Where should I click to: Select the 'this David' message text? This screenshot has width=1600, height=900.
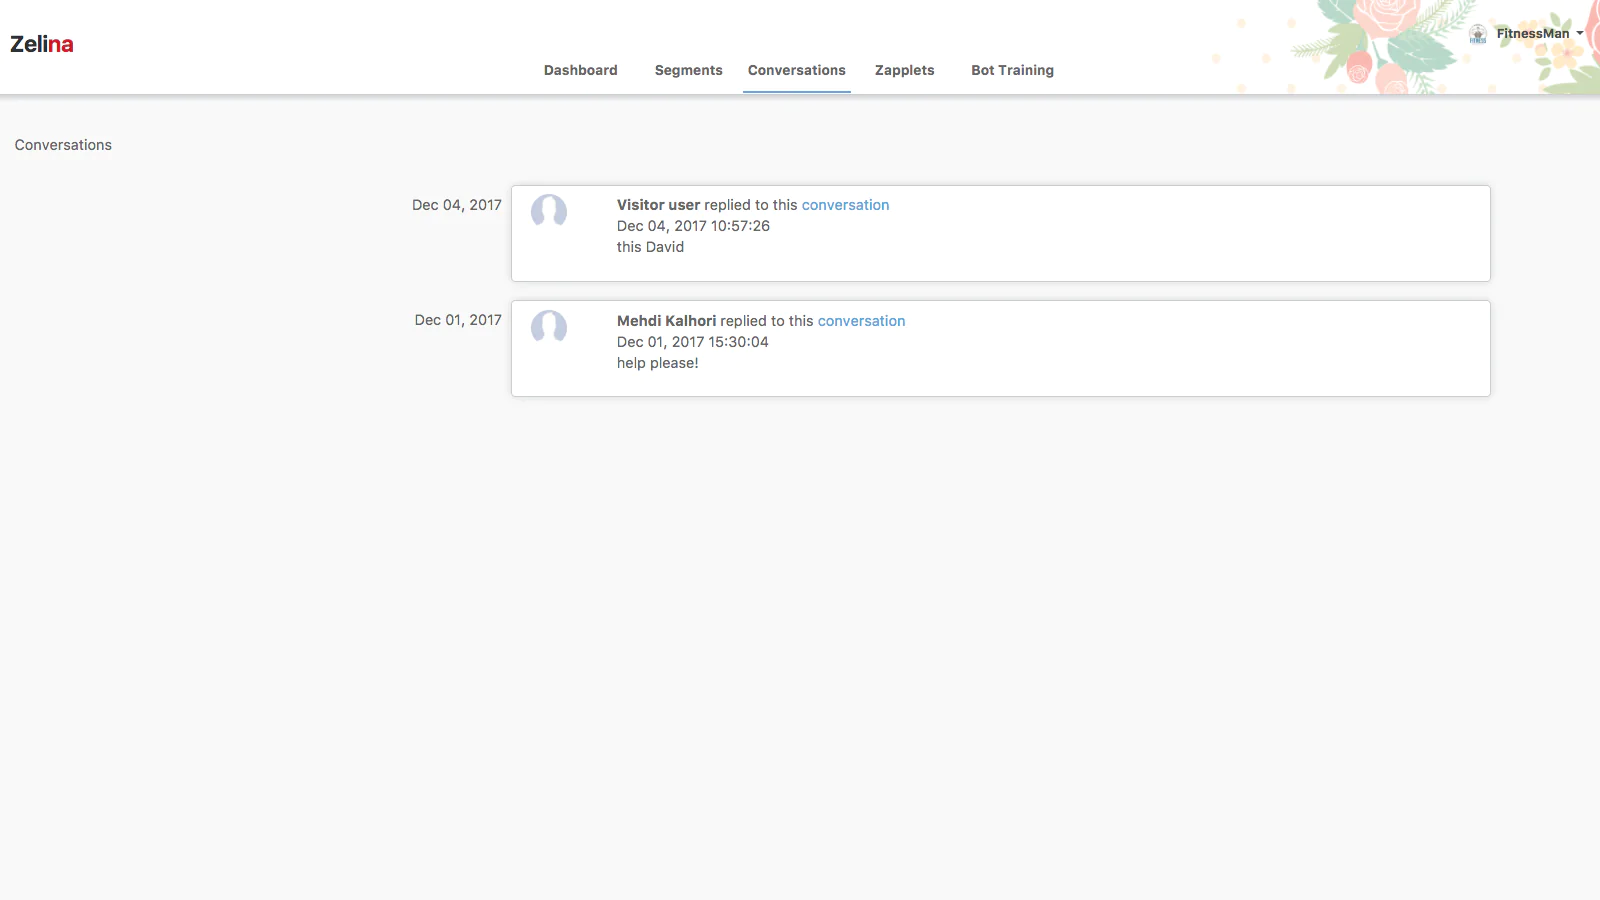coord(650,247)
